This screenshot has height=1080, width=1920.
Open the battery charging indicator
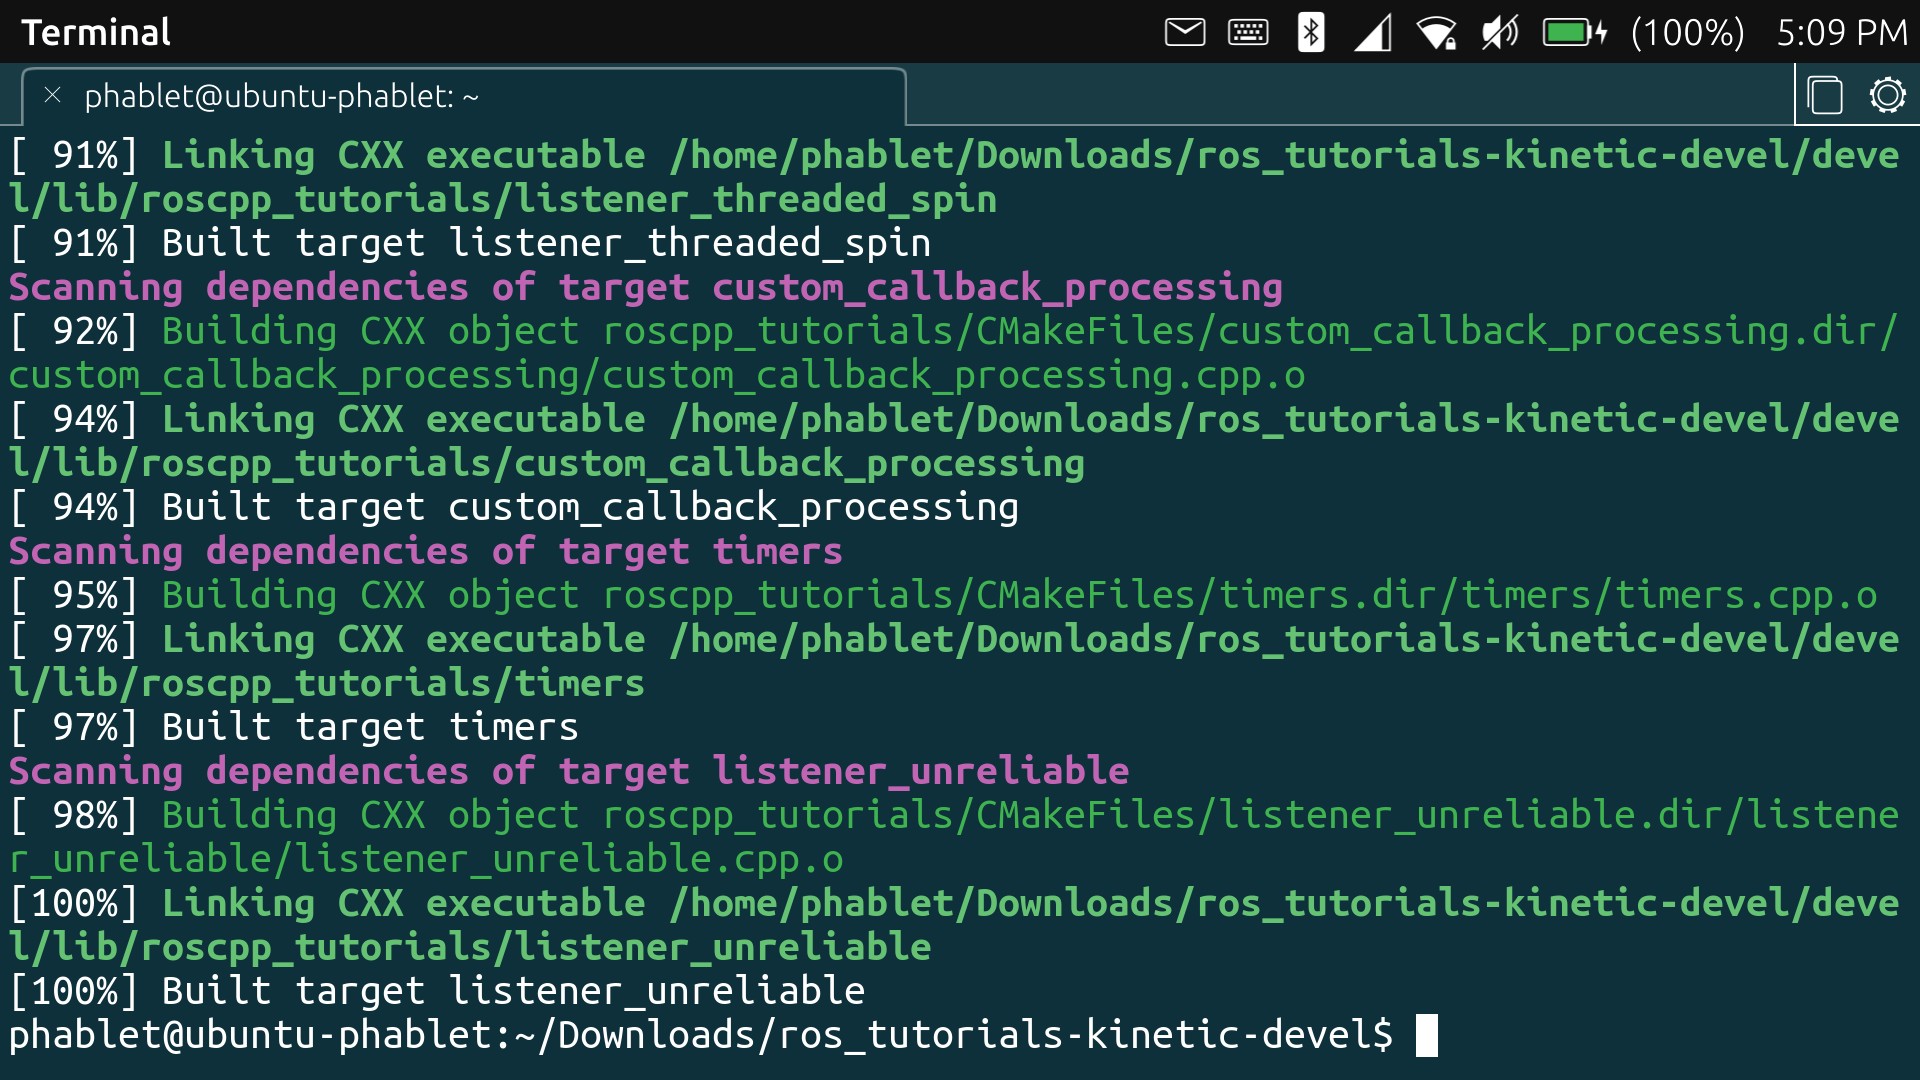(x=1574, y=32)
